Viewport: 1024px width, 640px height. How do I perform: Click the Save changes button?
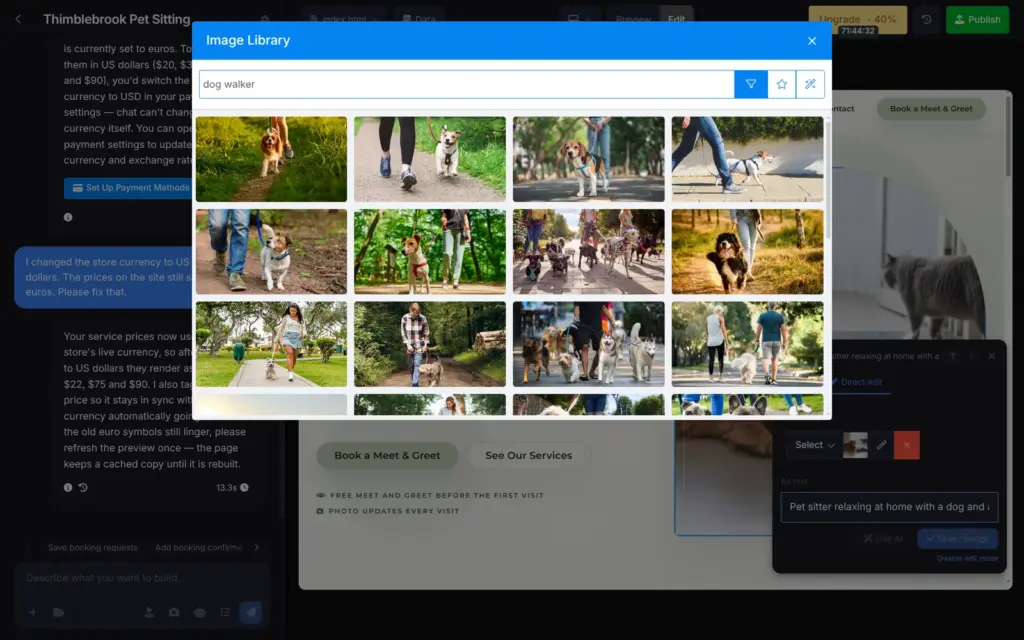[x=957, y=539]
